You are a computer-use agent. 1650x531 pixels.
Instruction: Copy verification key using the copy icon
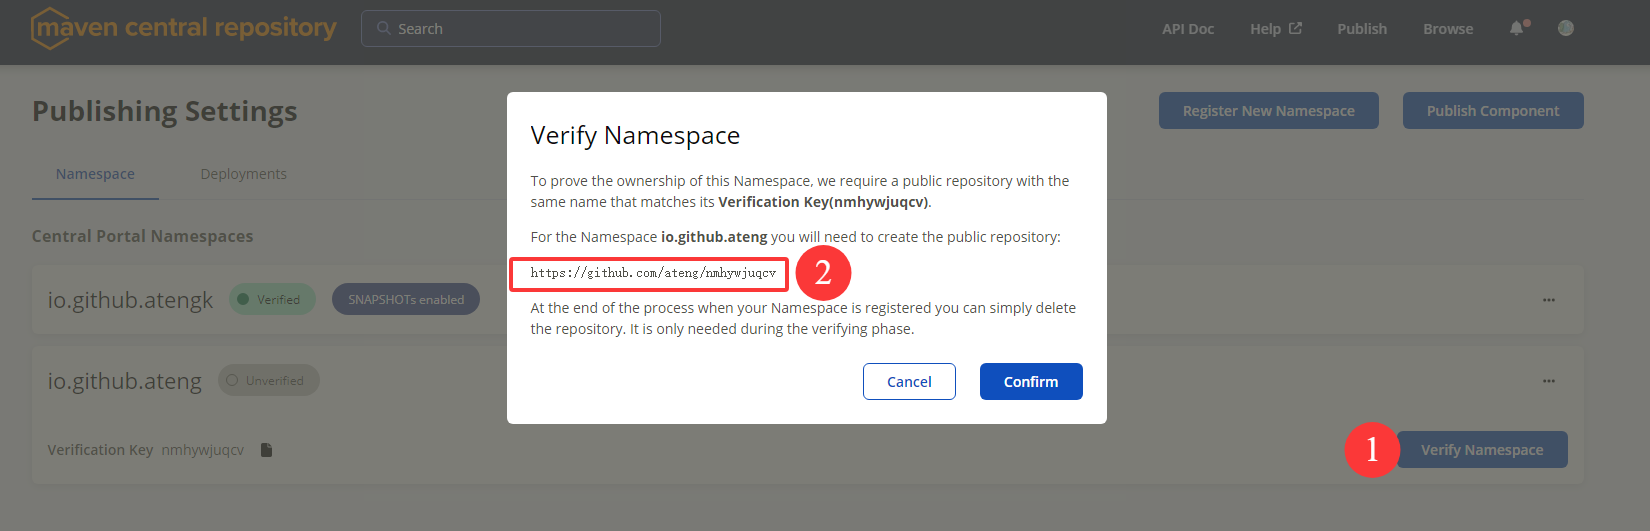pyautogui.click(x=266, y=450)
